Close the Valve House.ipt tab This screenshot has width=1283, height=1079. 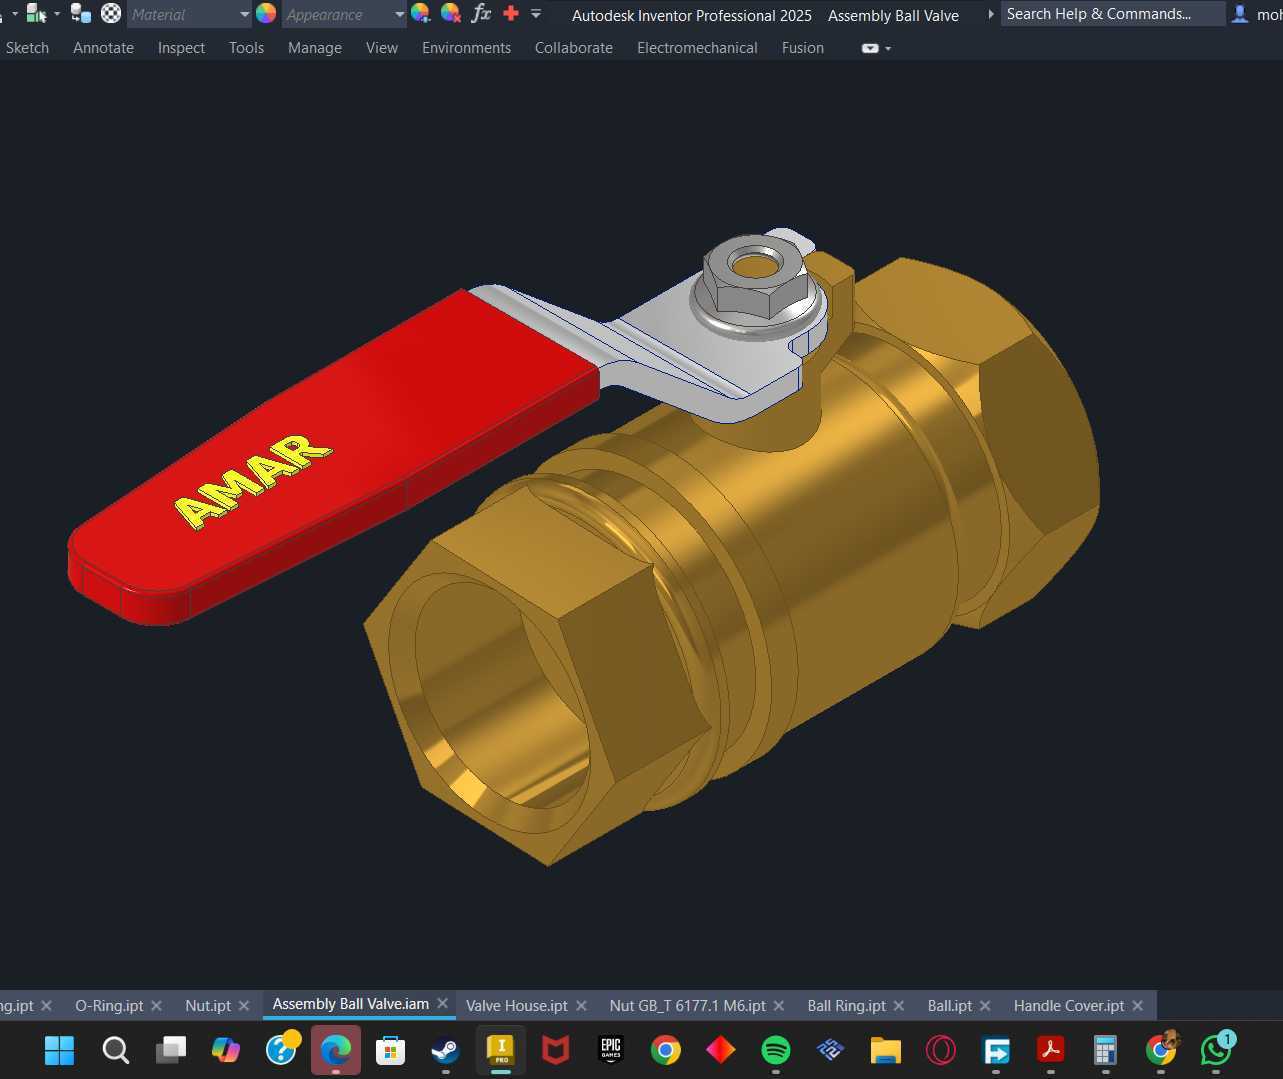[x=581, y=1006]
